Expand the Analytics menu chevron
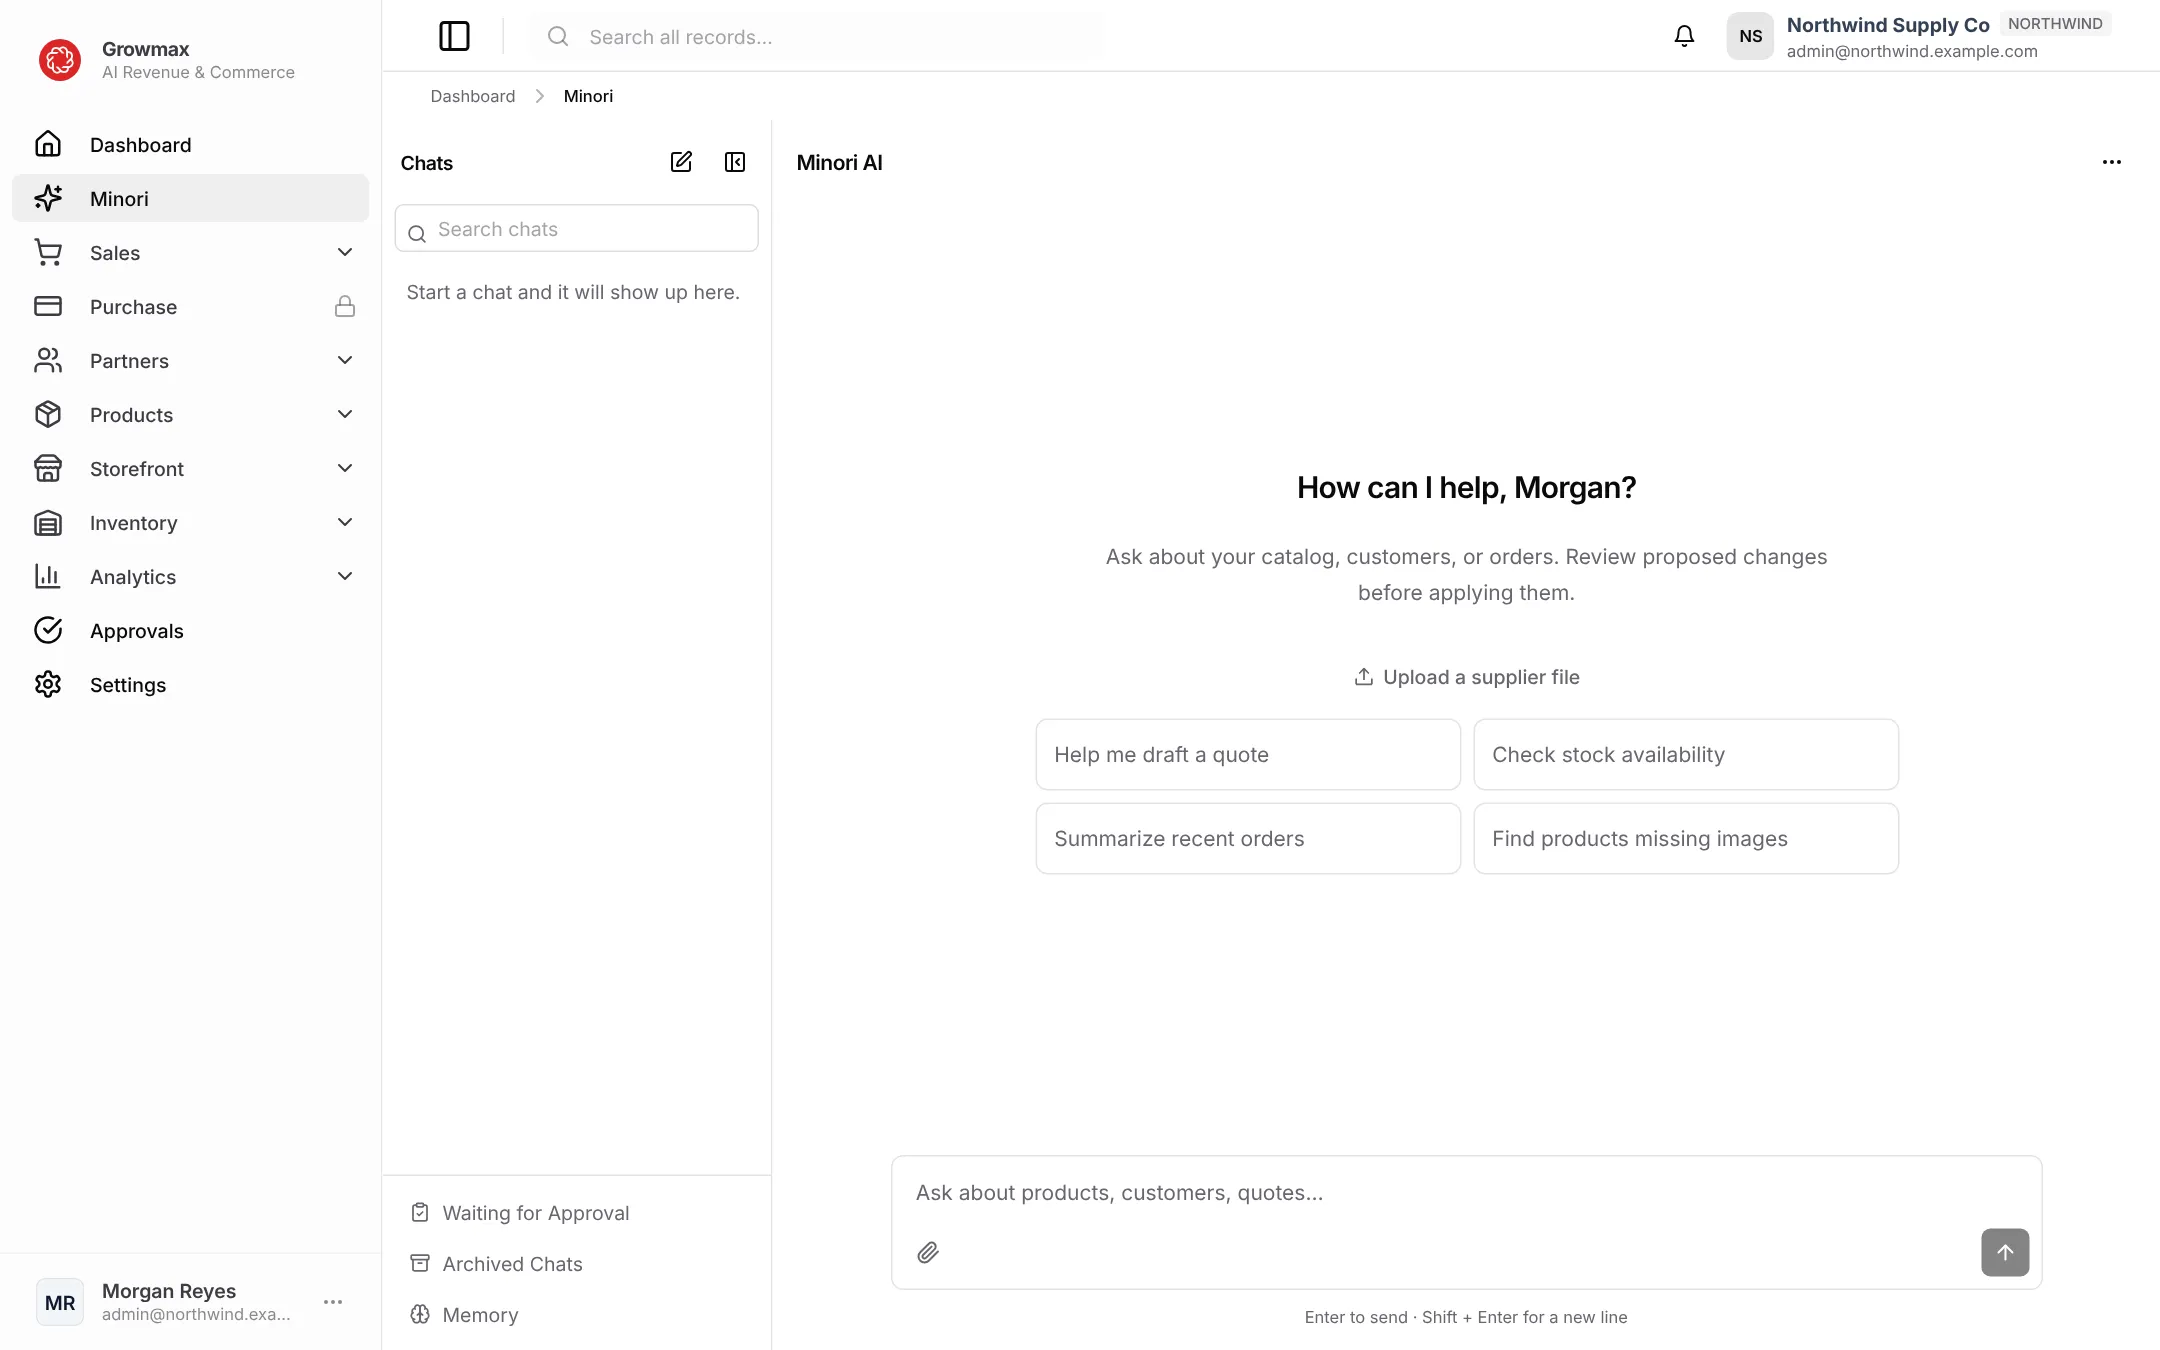Viewport: 2160px width, 1350px height. pyautogui.click(x=345, y=576)
